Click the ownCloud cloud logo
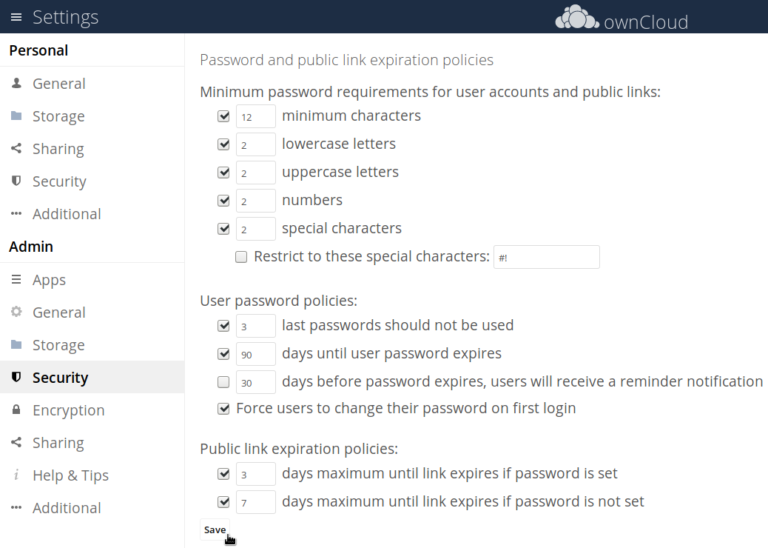768x548 pixels. [576, 18]
